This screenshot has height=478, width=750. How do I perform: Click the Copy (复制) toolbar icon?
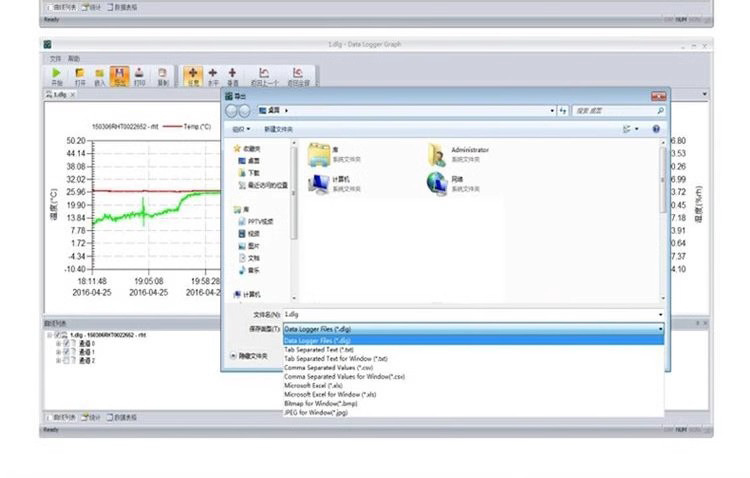click(x=163, y=76)
